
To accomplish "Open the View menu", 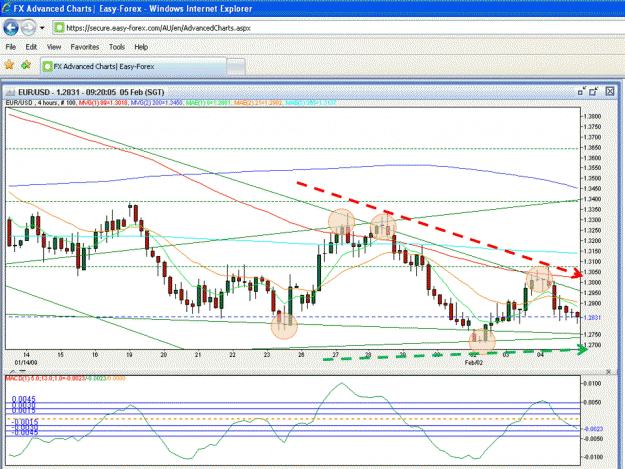I will [x=54, y=47].
